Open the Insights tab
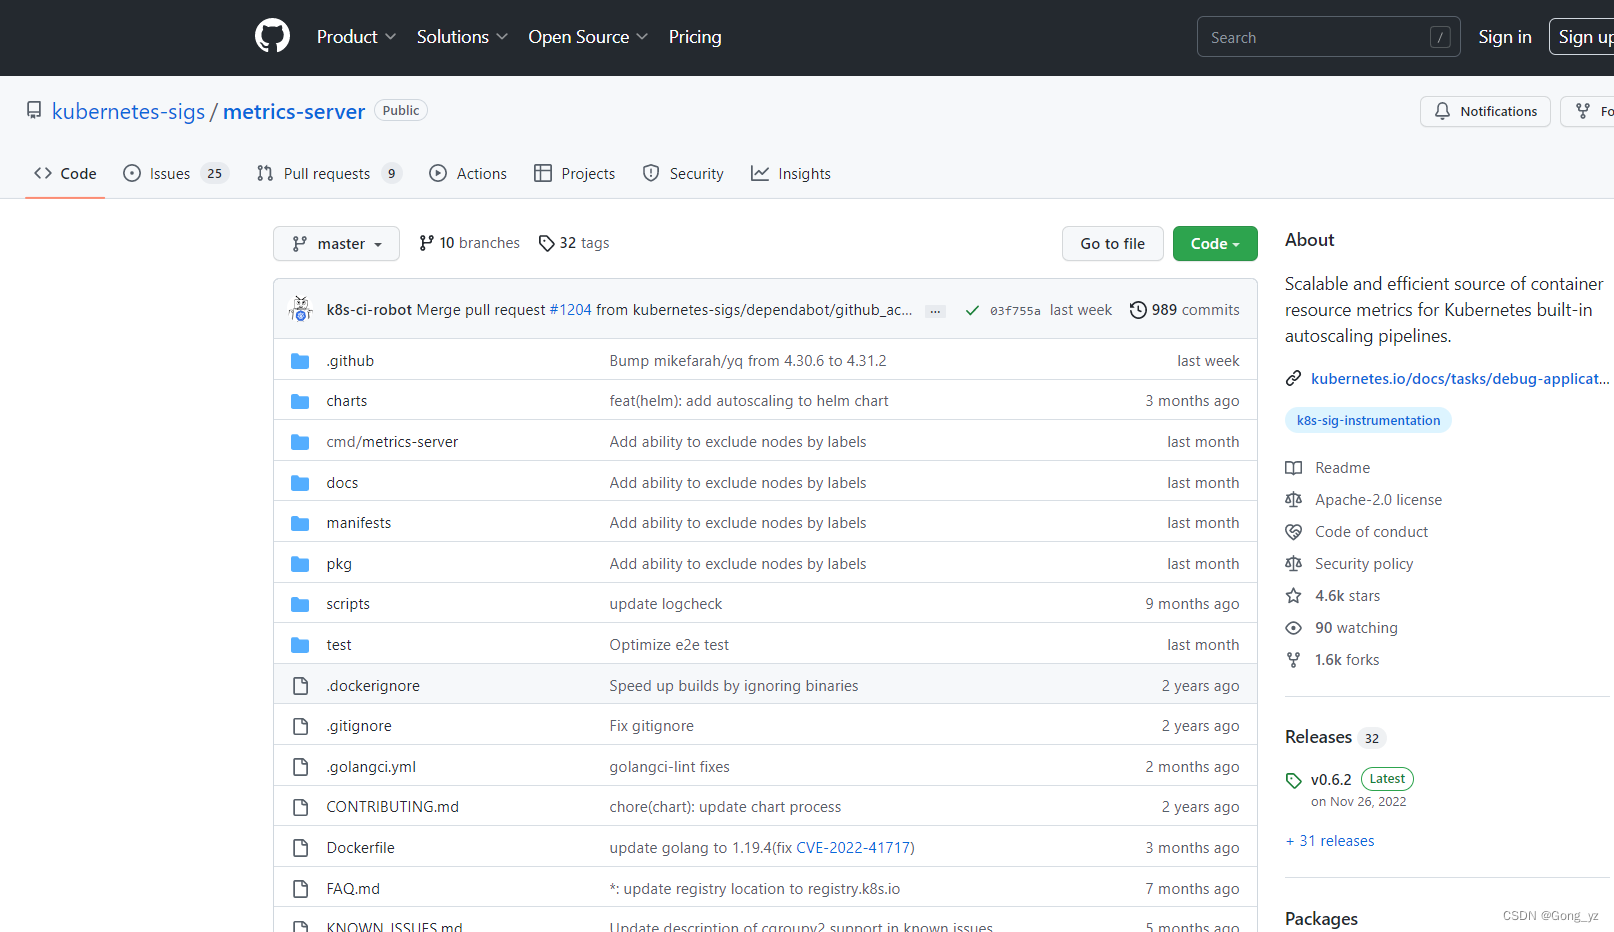This screenshot has height=932, width=1614. (791, 173)
